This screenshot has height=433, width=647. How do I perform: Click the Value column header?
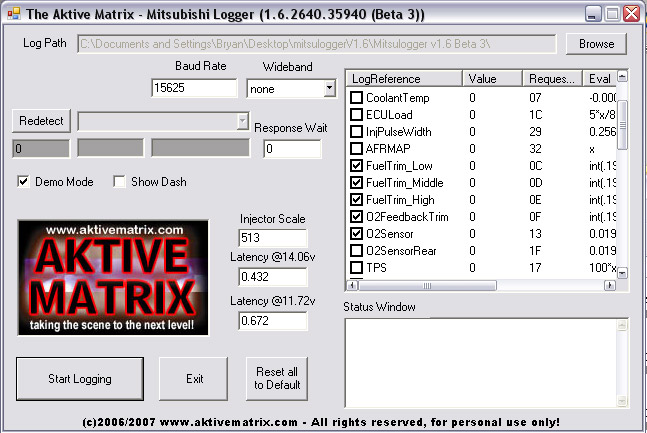(x=493, y=78)
